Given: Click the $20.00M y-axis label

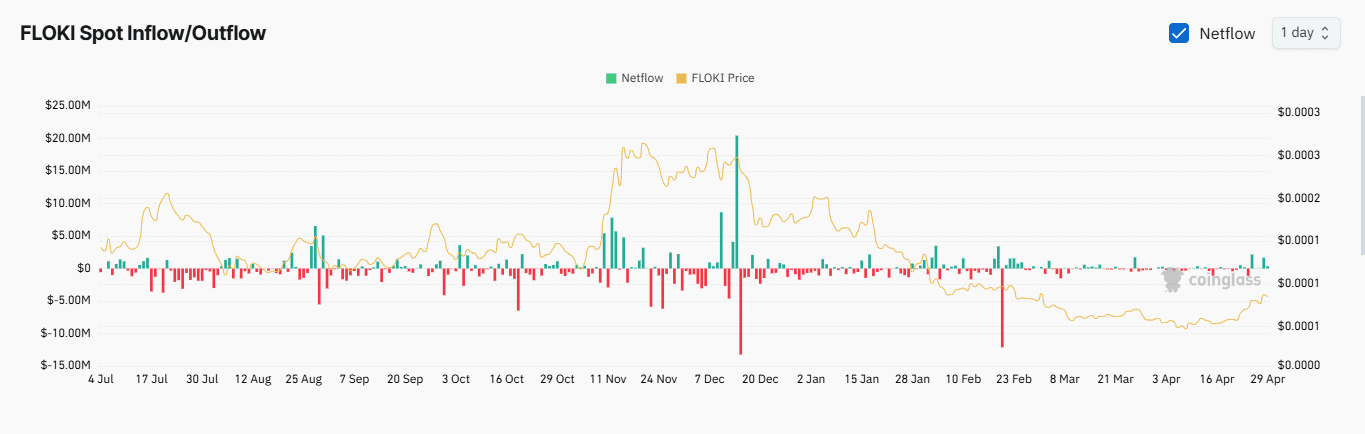Looking at the screenshot, I should point(67,138).
